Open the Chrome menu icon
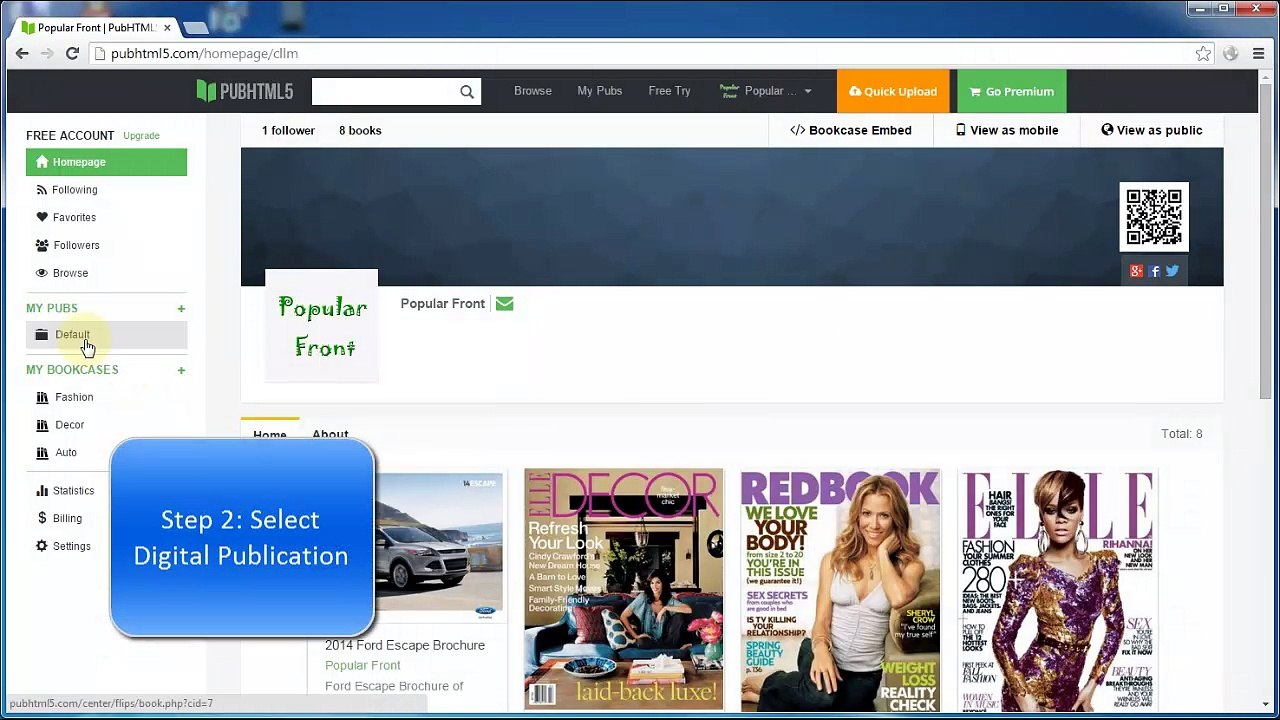The width and height of the screenshot is (1280, 720). 1259,54
